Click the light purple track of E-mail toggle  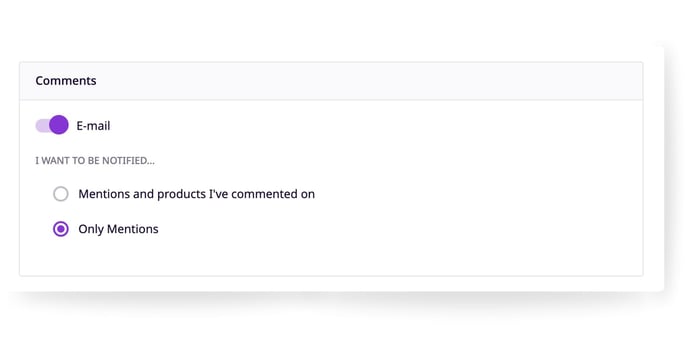(42, 126)
